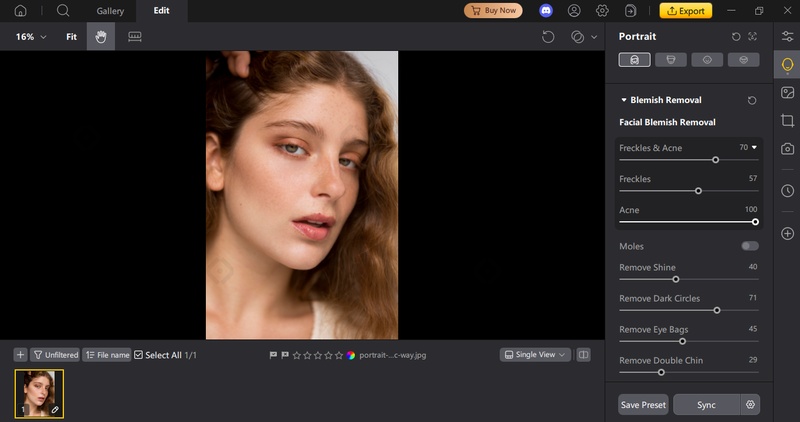Open the adjustments sliders panel icon
This screenshot has height=422, width=800.
788,36
